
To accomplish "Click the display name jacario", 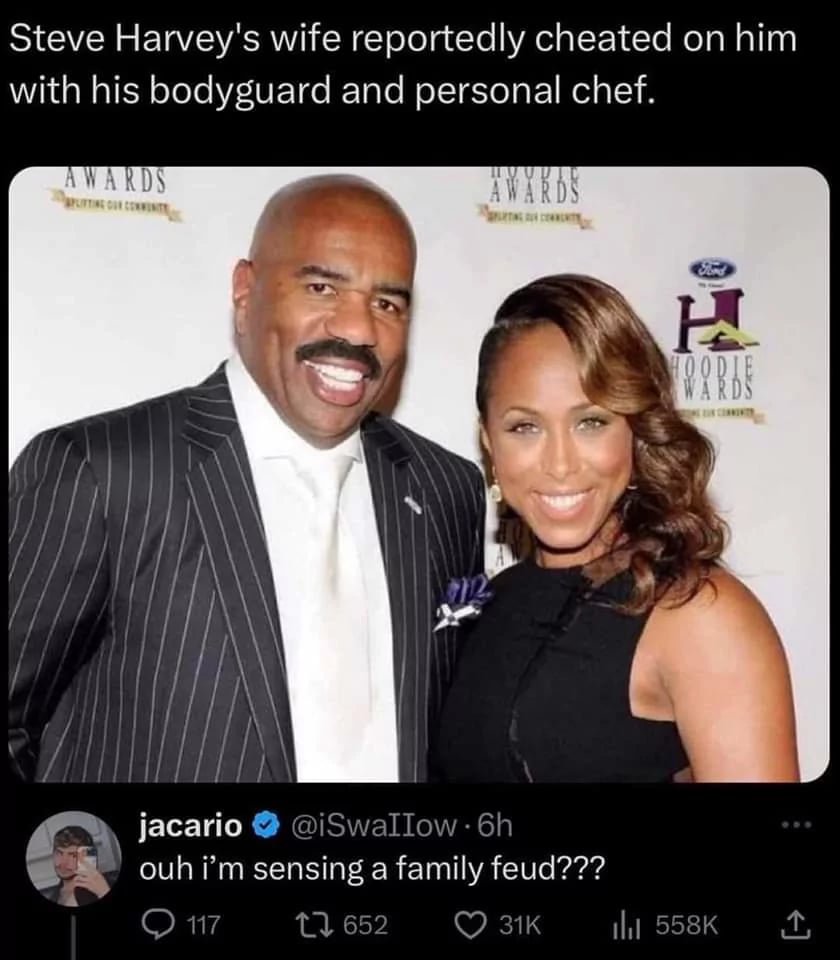I will click(191, 827).
